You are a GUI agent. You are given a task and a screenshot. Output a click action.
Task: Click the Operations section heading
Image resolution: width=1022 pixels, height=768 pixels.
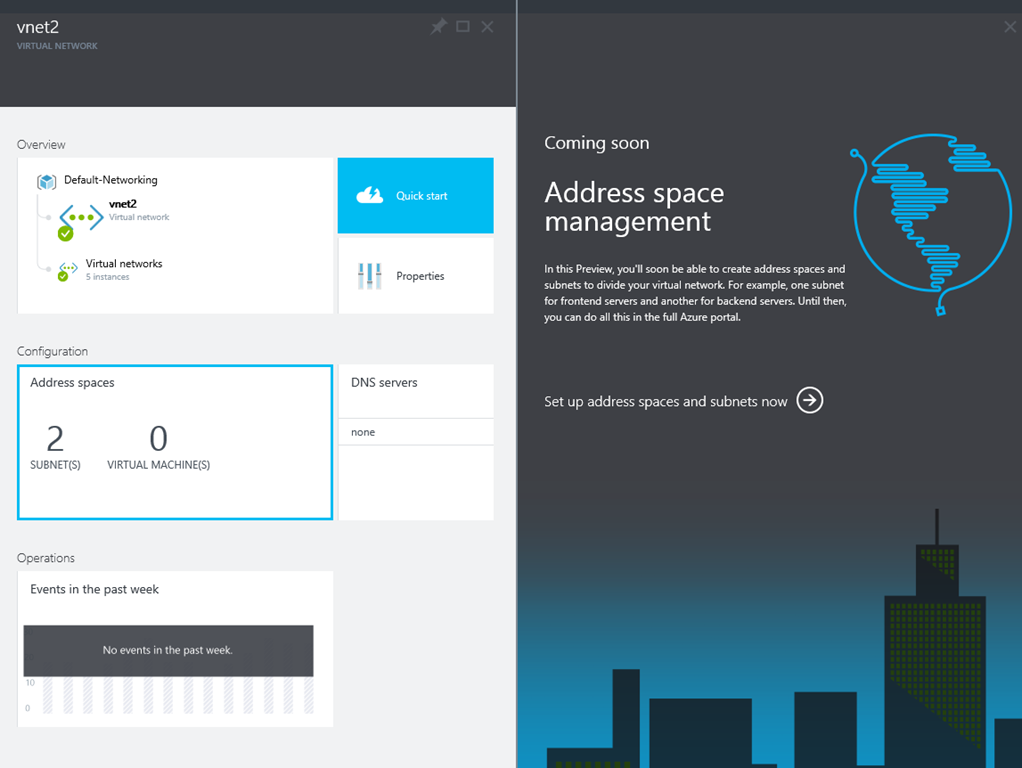46,558
